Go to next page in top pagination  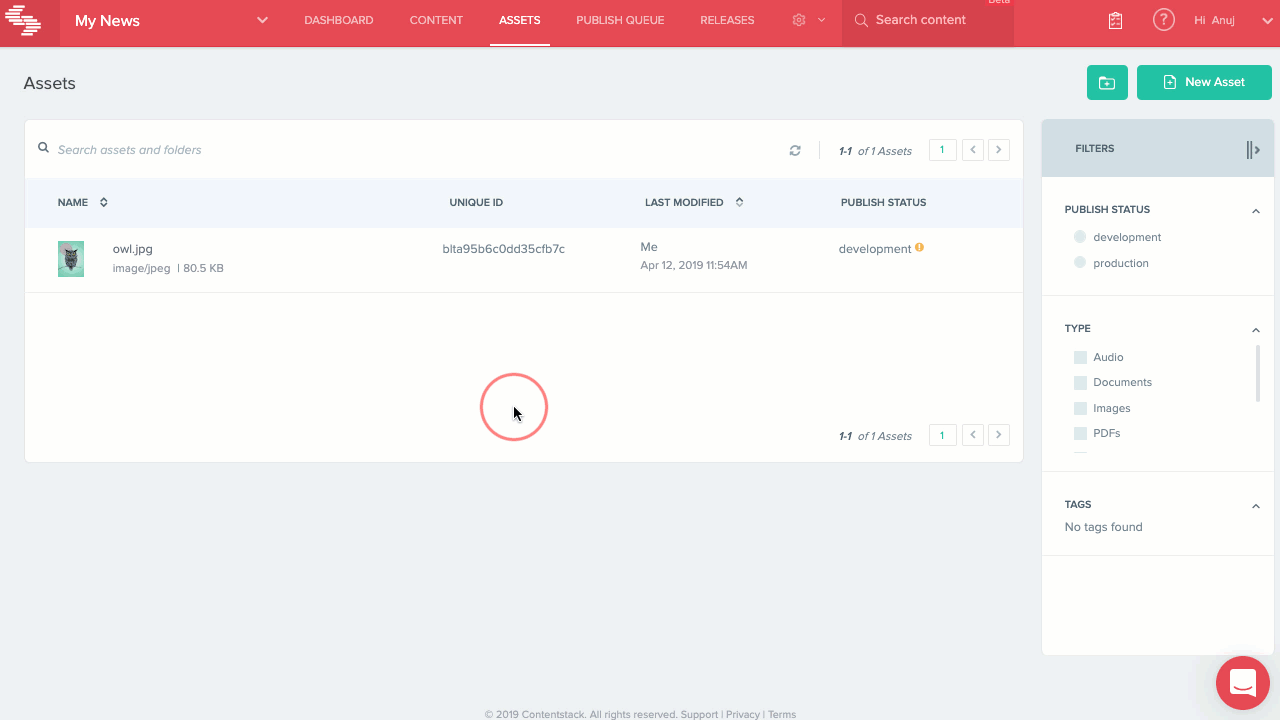click(x=998, y=150)
